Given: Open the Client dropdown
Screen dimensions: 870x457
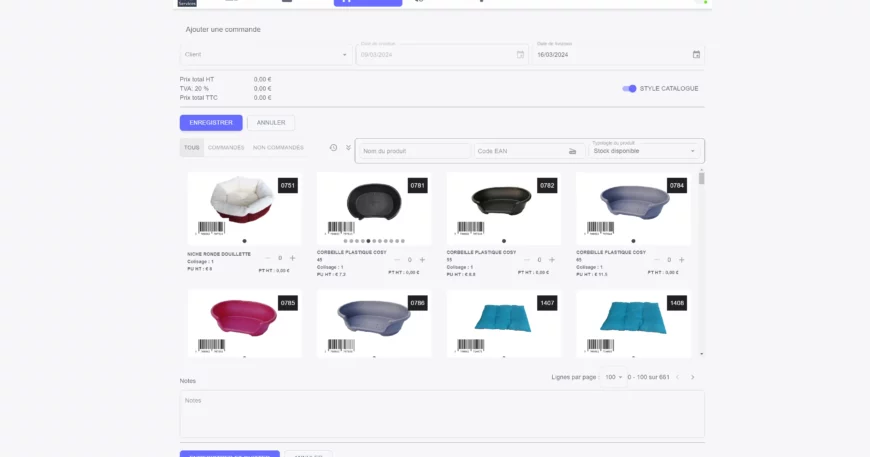Looking at the screenshot, I should [266, 54].
